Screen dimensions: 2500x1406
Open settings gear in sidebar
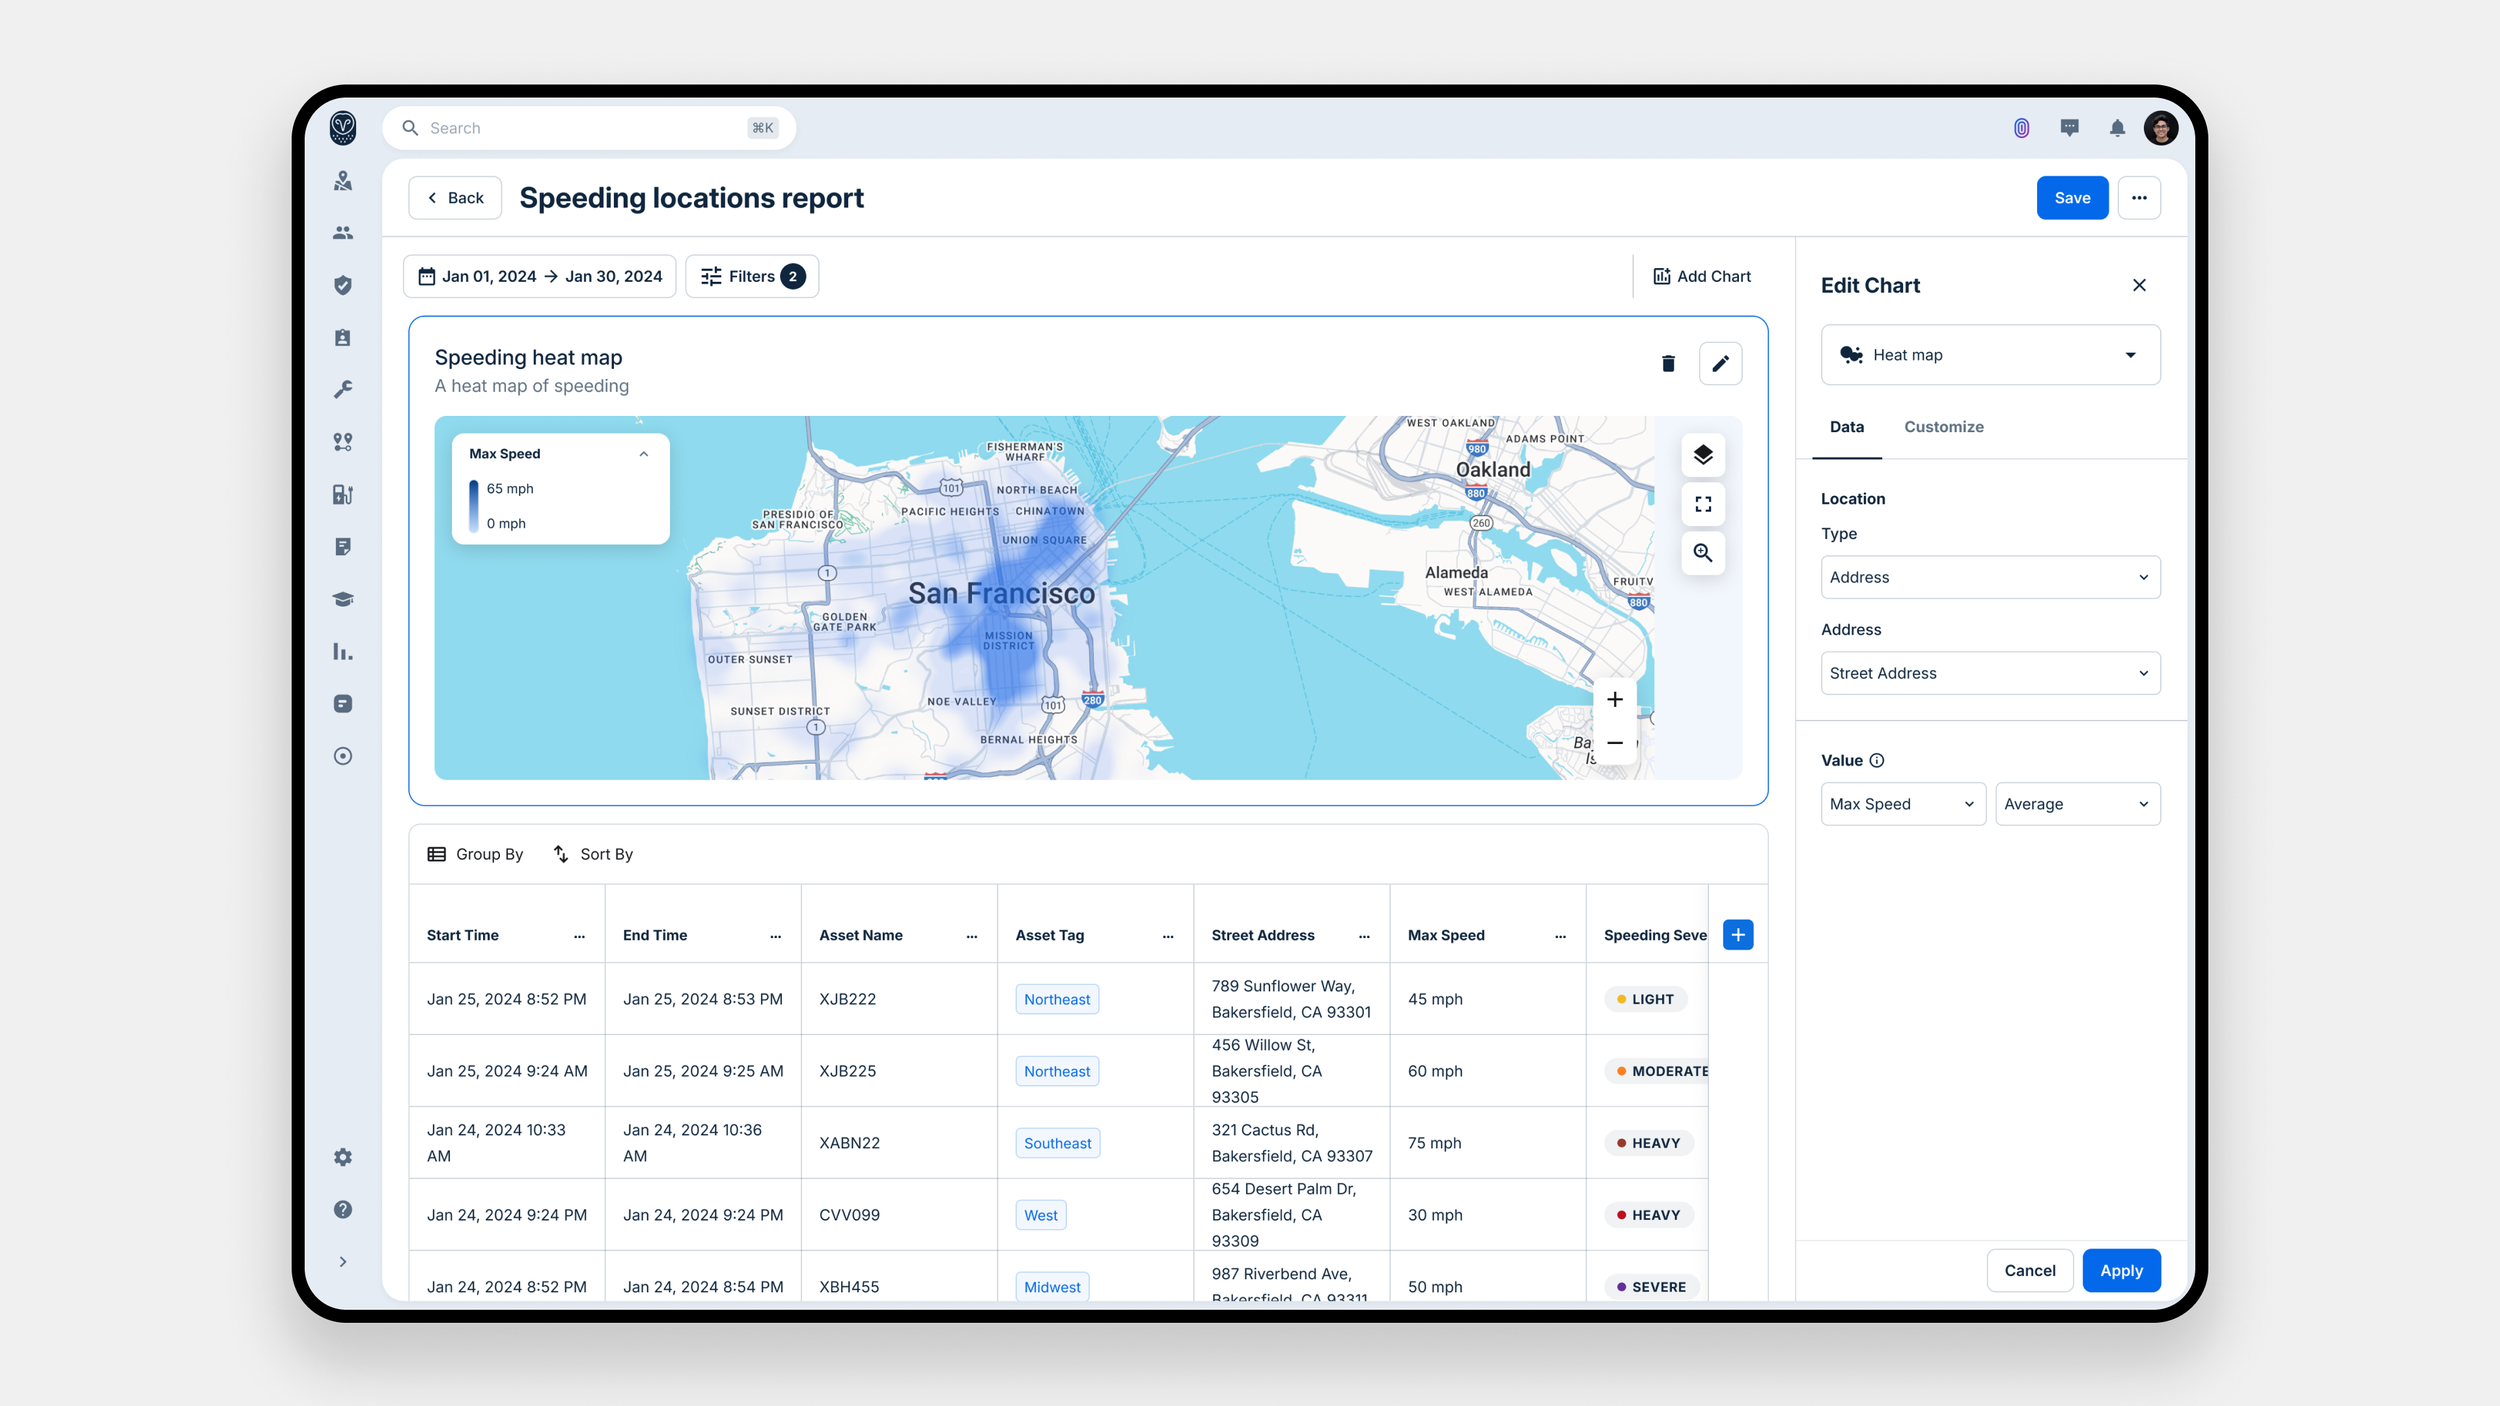coord(343,1157)
